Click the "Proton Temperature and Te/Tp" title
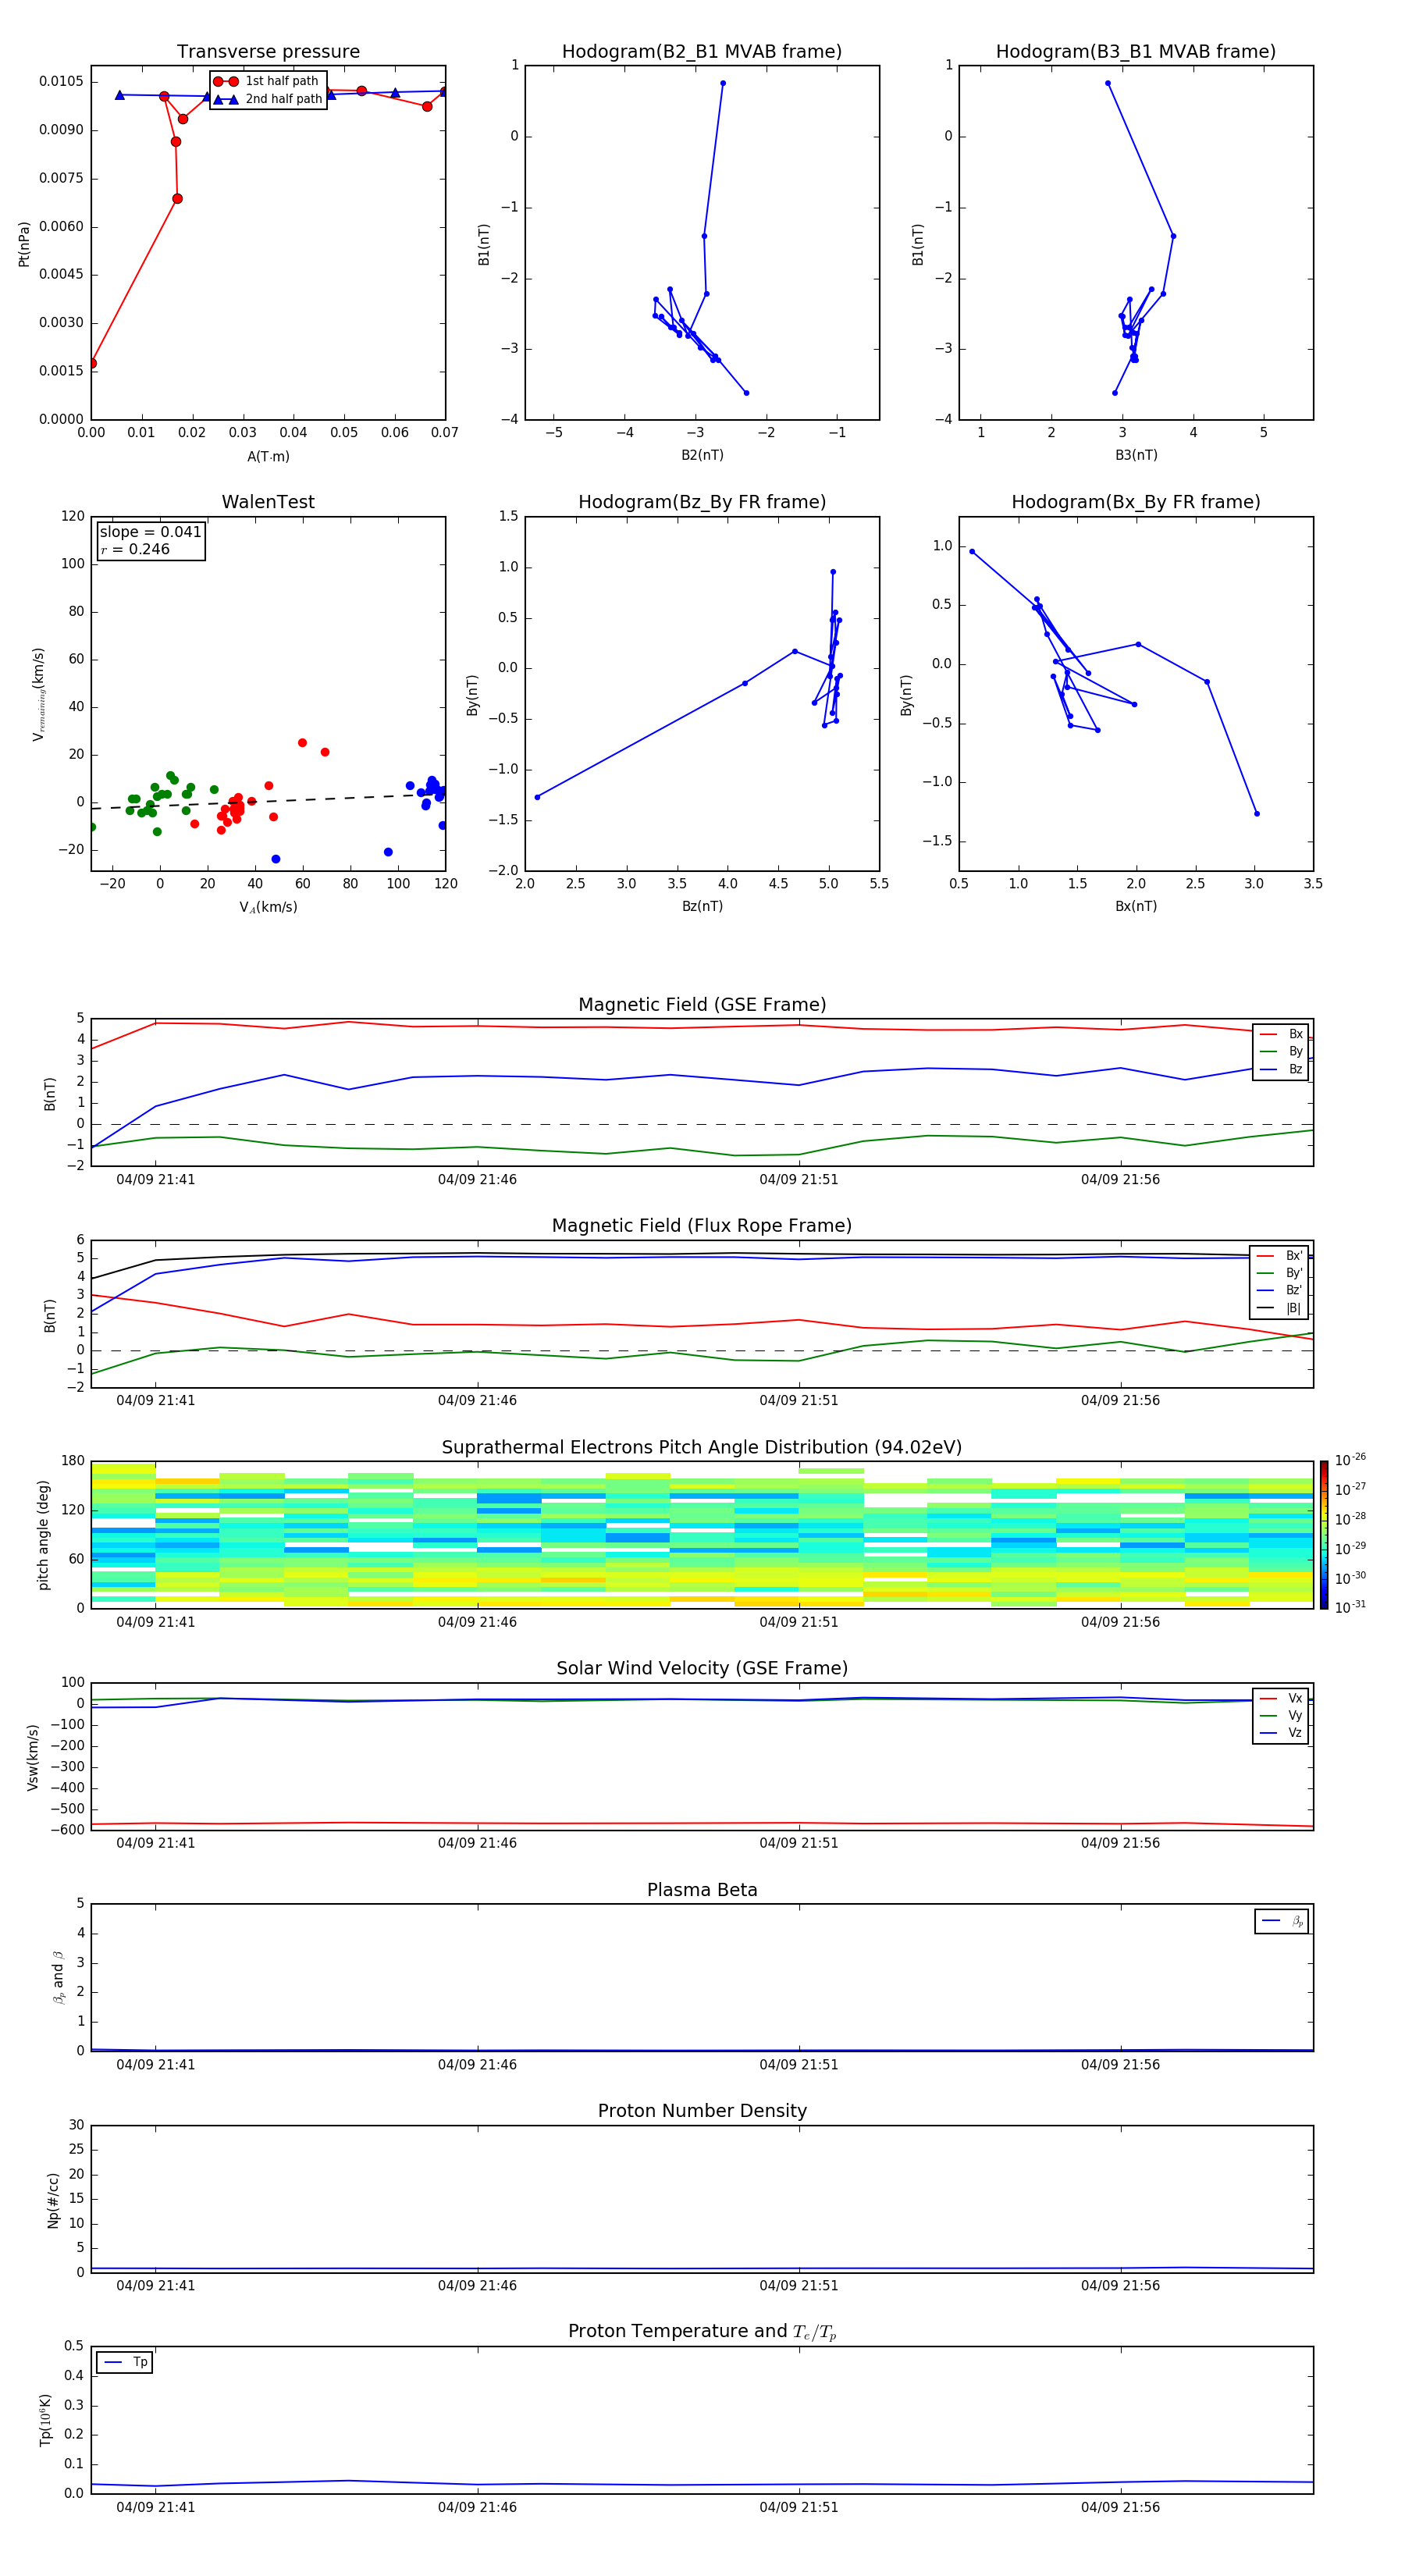The width and height of the screenshot is (1405, 2576). tap(702, 2332)
